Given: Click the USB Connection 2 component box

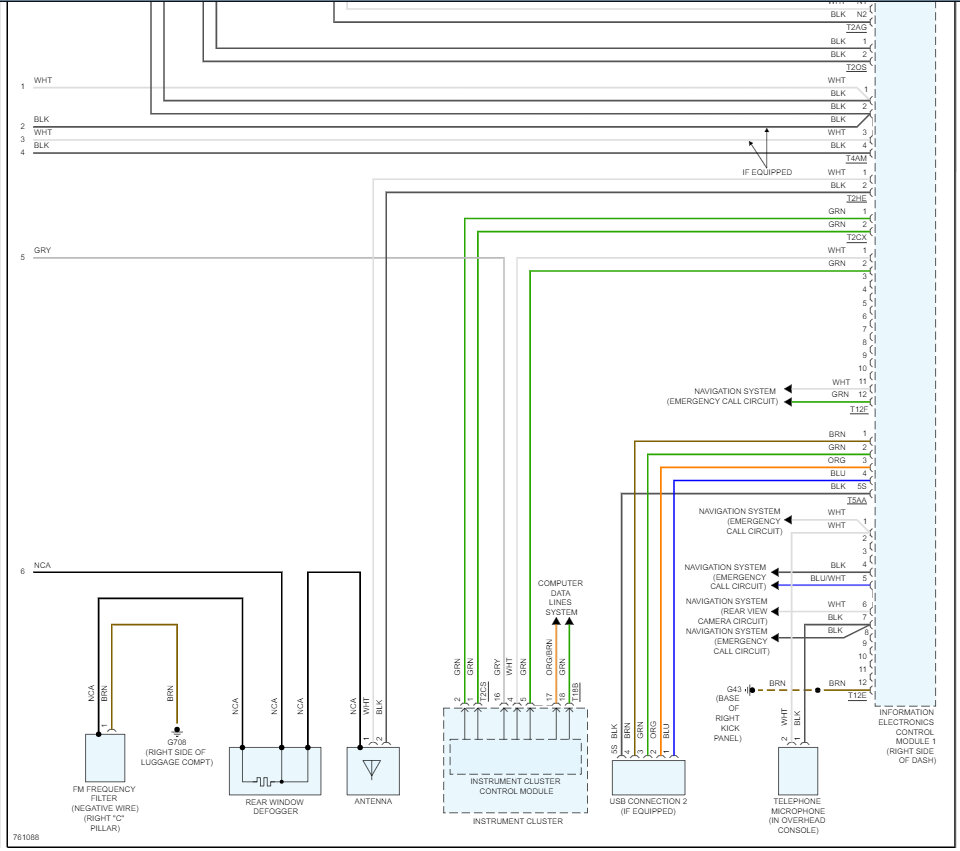Looking at the screenshot, I should (x=648, y=778).
